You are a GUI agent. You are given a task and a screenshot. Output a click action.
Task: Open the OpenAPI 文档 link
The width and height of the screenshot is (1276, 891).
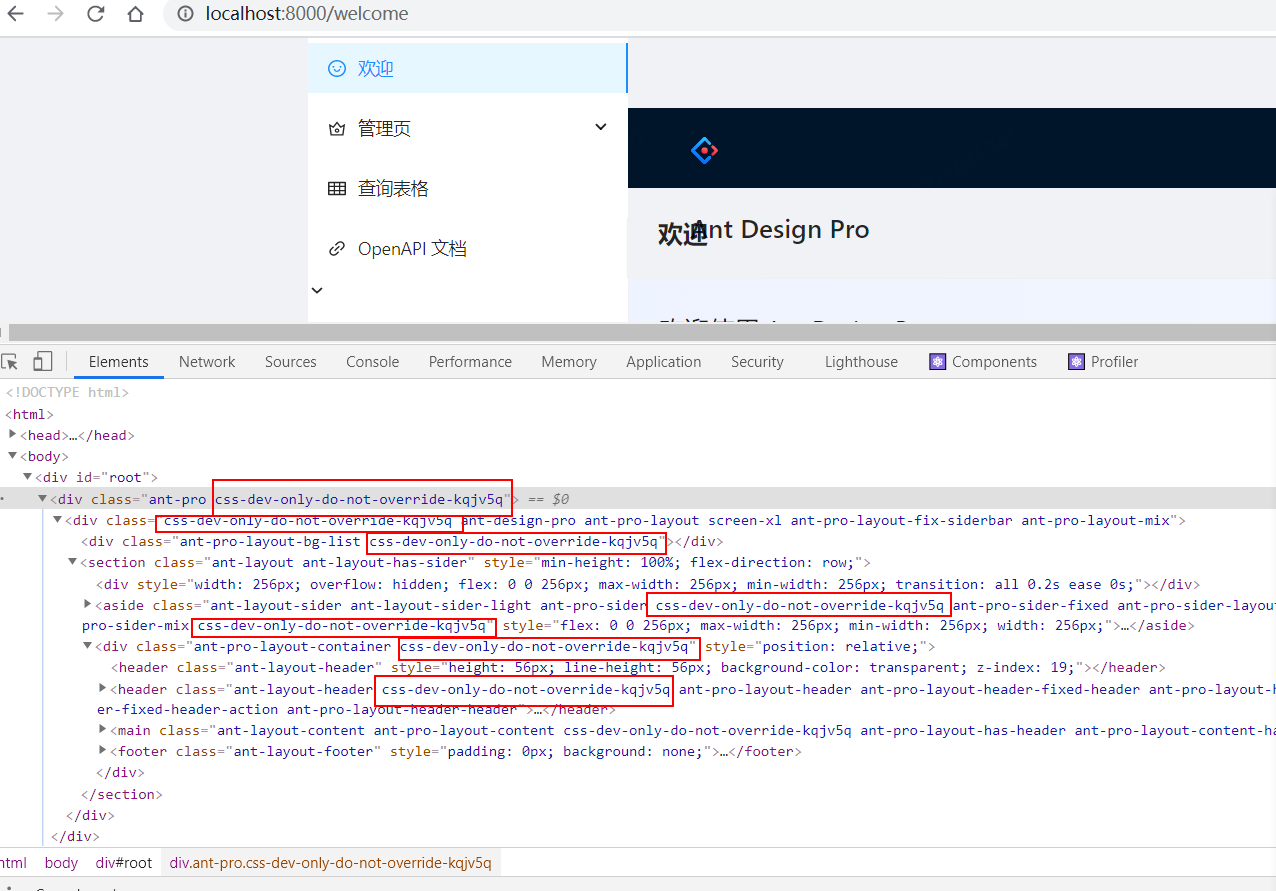click(x=467, y=248)
